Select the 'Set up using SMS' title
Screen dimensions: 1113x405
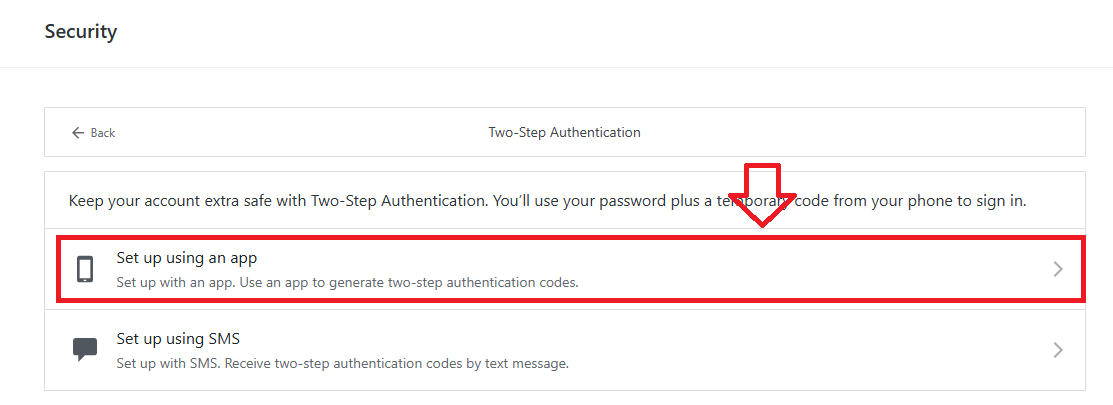(178, 338)
